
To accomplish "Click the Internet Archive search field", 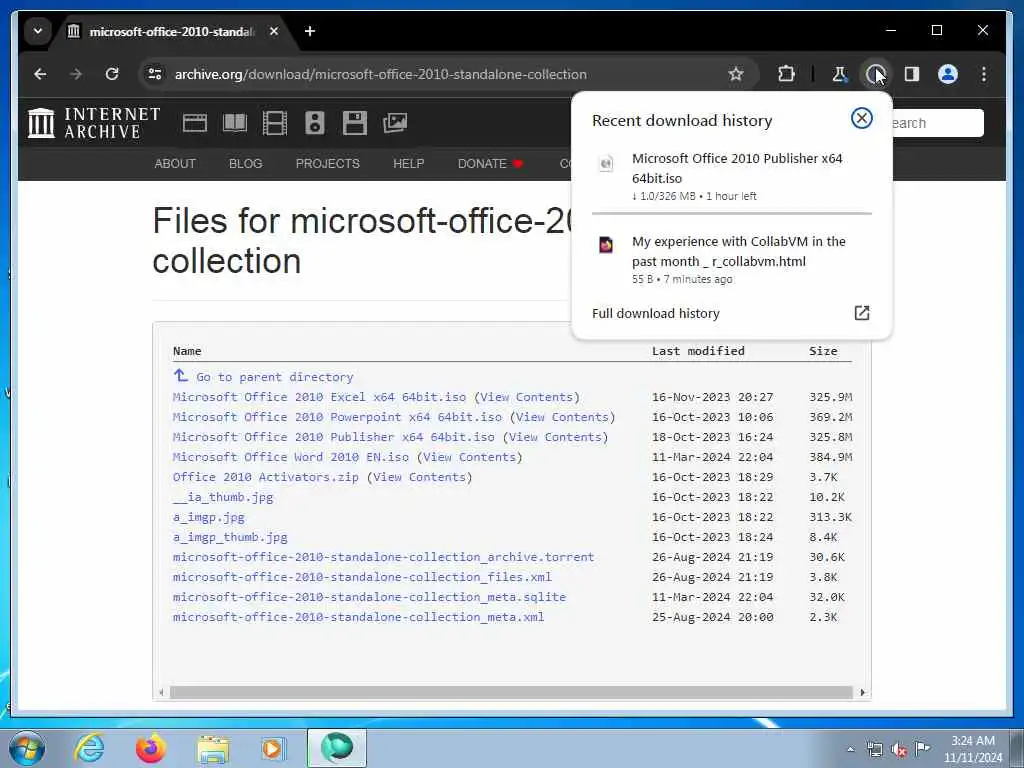I will [938, 123].
